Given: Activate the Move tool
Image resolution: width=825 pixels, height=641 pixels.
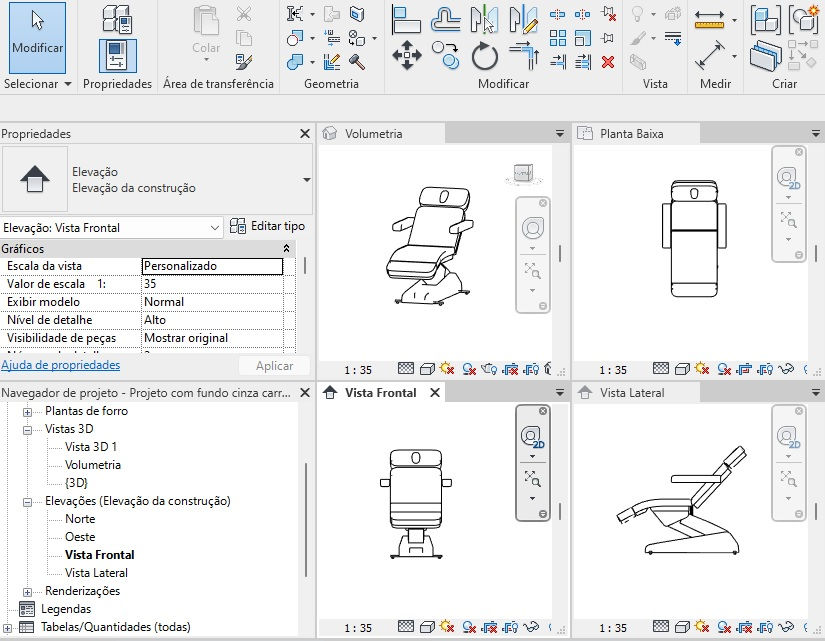Looking at the screenshot, I should tap(407, 55).
